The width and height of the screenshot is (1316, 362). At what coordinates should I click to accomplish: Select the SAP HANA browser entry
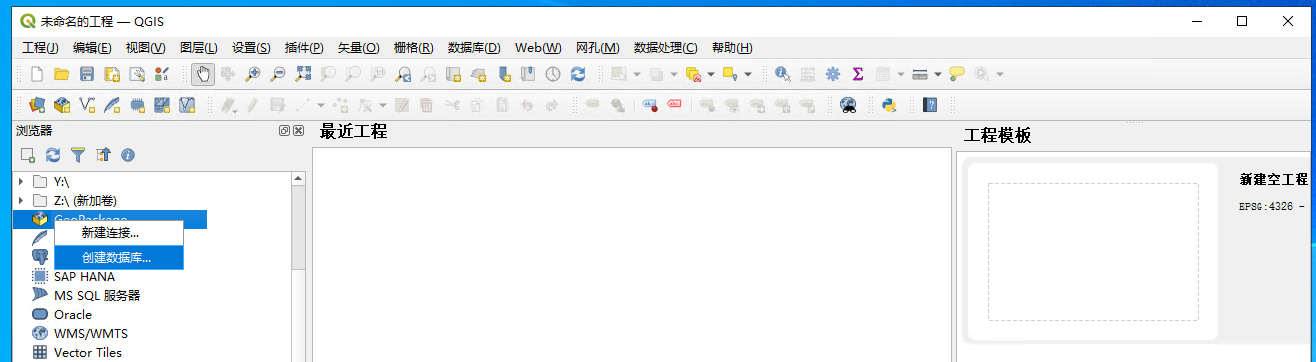(84, 276)
